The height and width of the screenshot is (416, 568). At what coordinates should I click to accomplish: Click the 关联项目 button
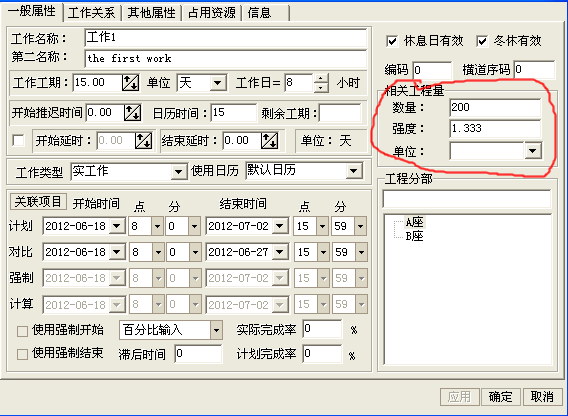pyautogui.click(x=38, y=201)
